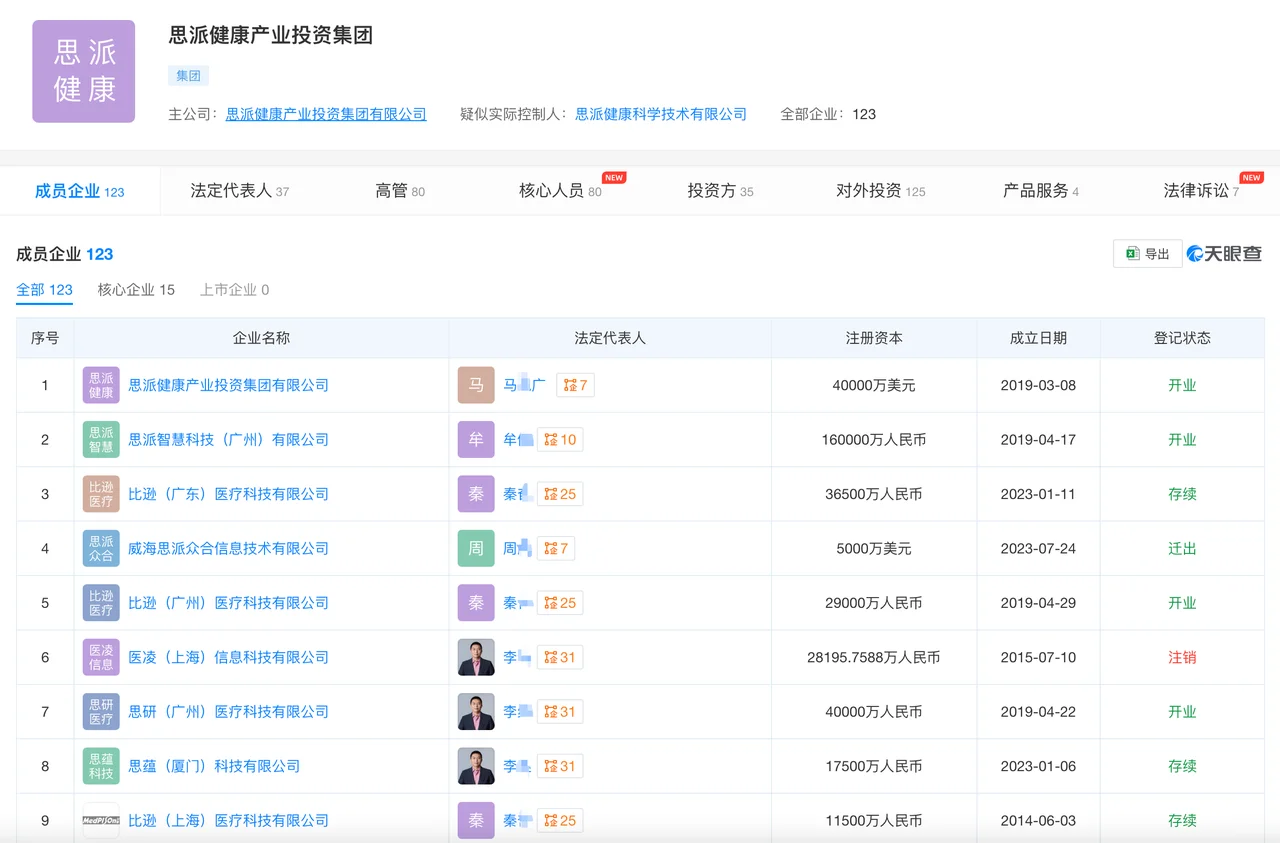This screenshot has height=843, width=1280.
Task: Click logo of the 厦门 科技有限公司 row
Action: 101,766
